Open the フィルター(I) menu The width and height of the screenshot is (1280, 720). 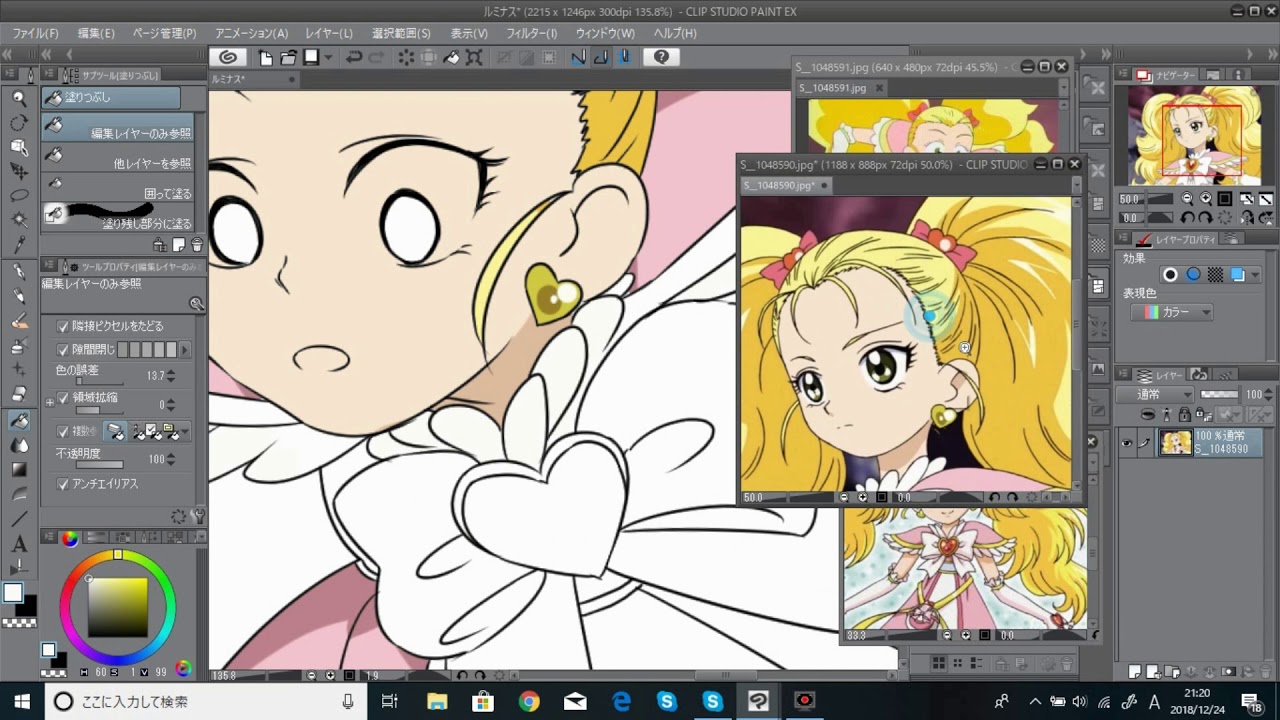point(531,33)
